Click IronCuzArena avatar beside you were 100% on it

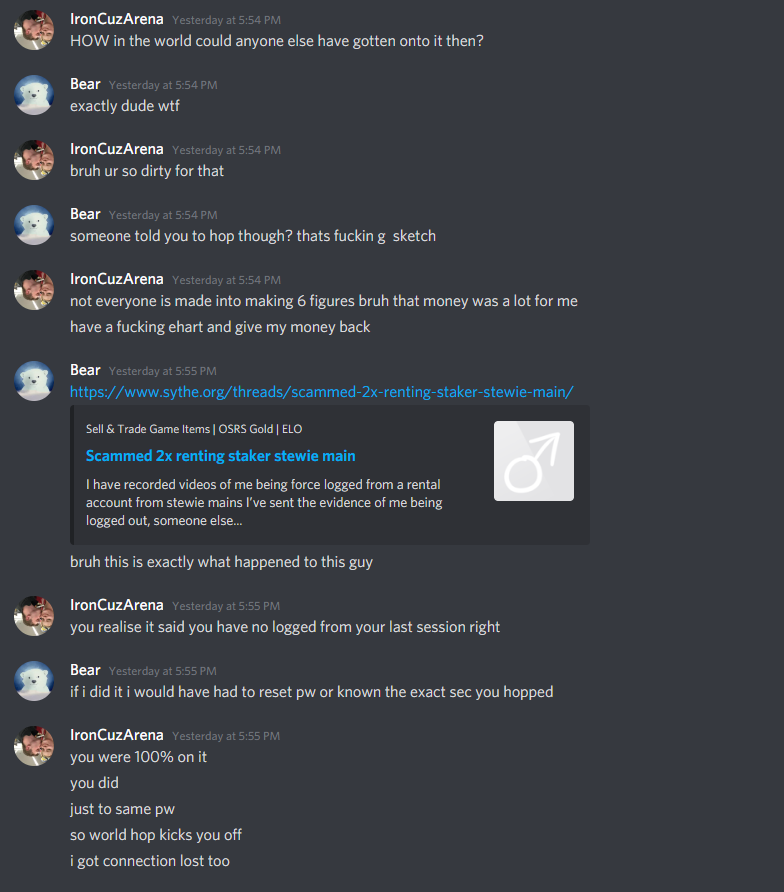(34, 746)
